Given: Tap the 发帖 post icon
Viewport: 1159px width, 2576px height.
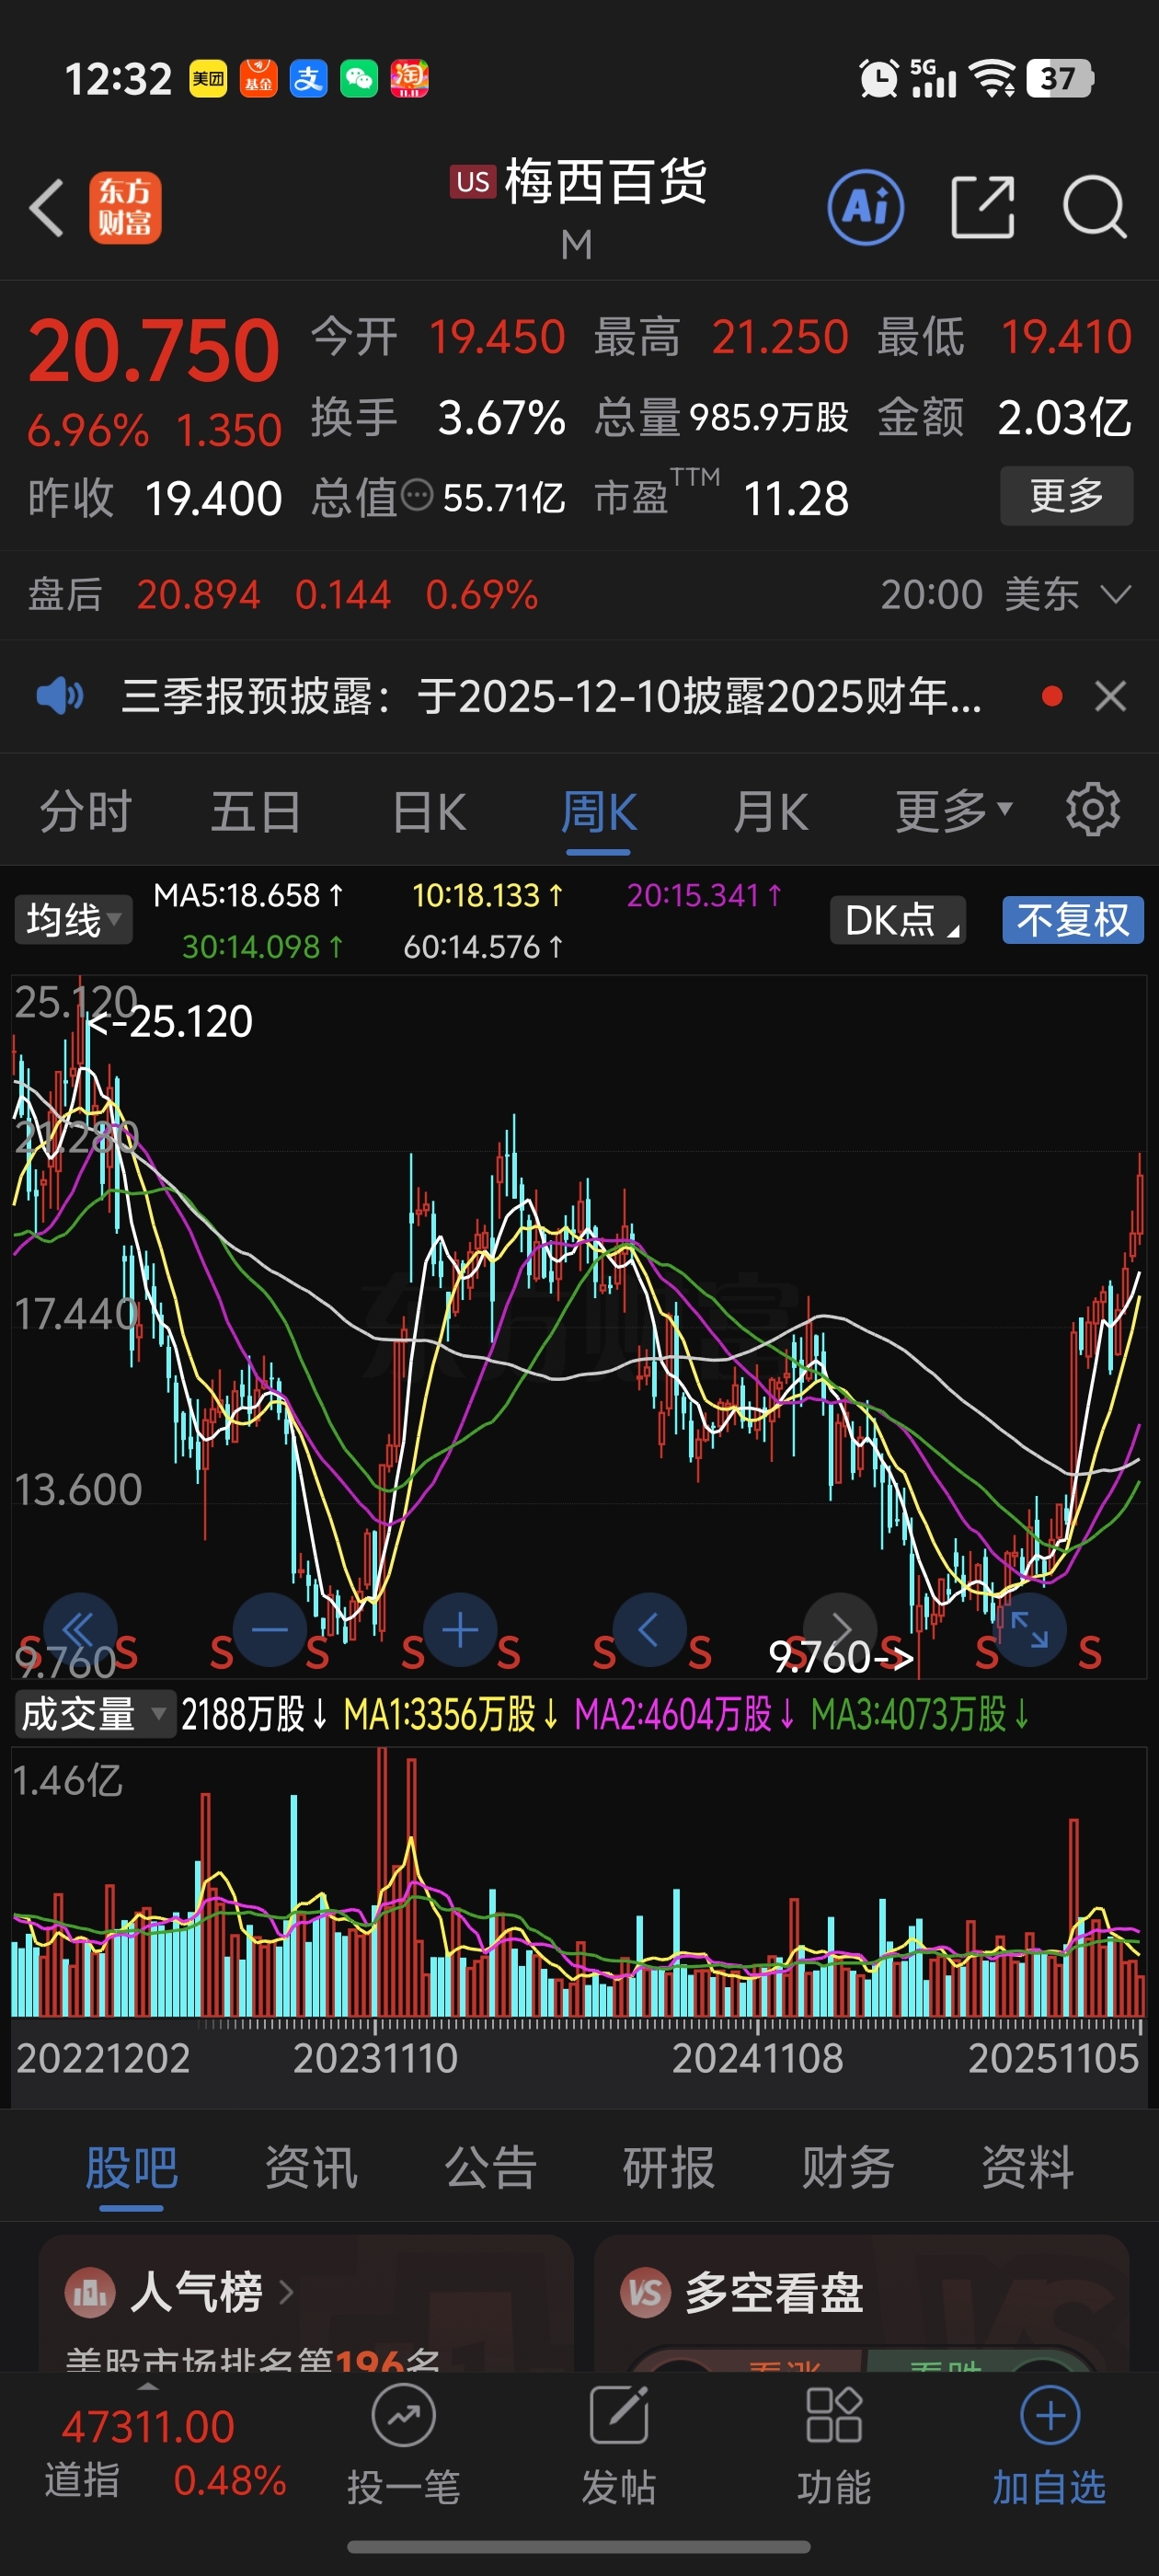Looking at the screenshot, I should click(619, 2417).
